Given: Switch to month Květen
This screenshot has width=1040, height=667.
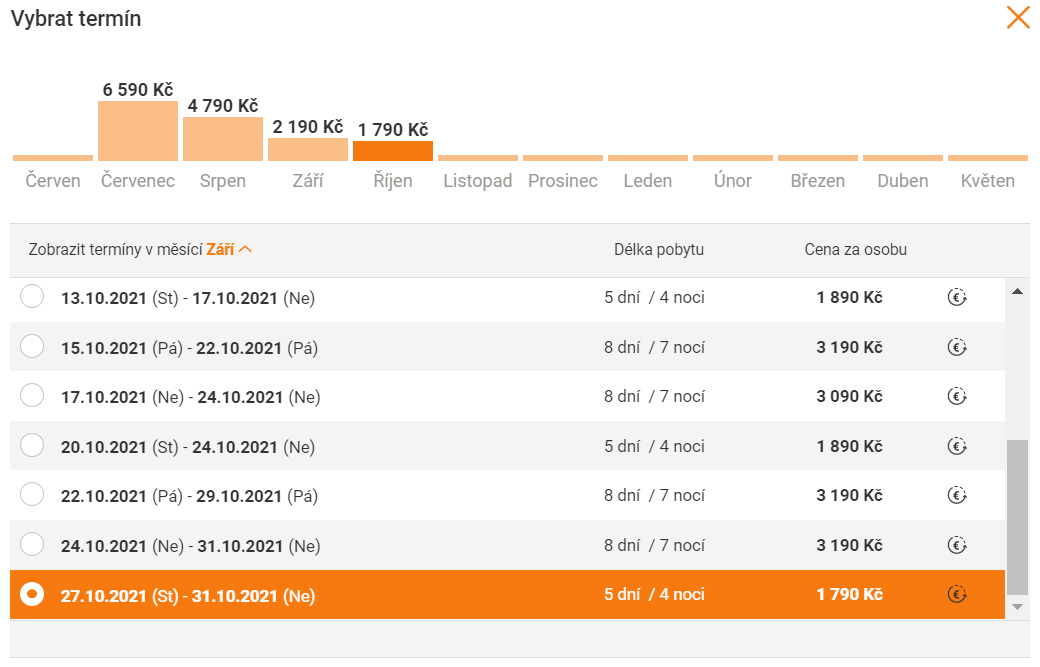Looking at the screenshot, I should click(x=987, y=180).
